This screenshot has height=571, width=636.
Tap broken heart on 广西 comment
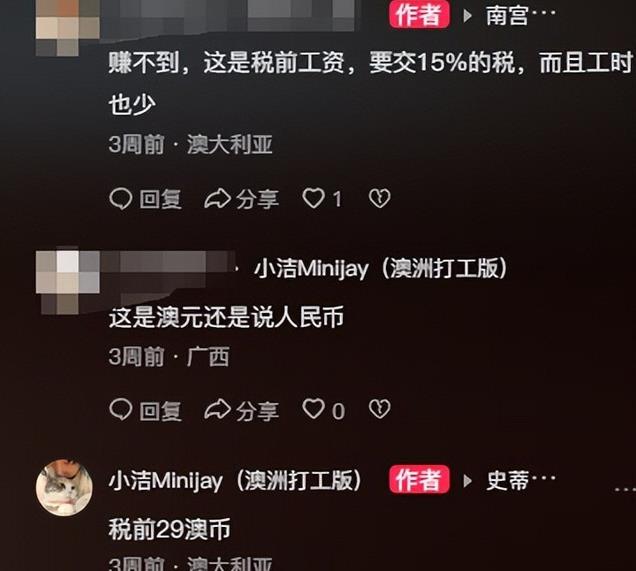[380, 410]
